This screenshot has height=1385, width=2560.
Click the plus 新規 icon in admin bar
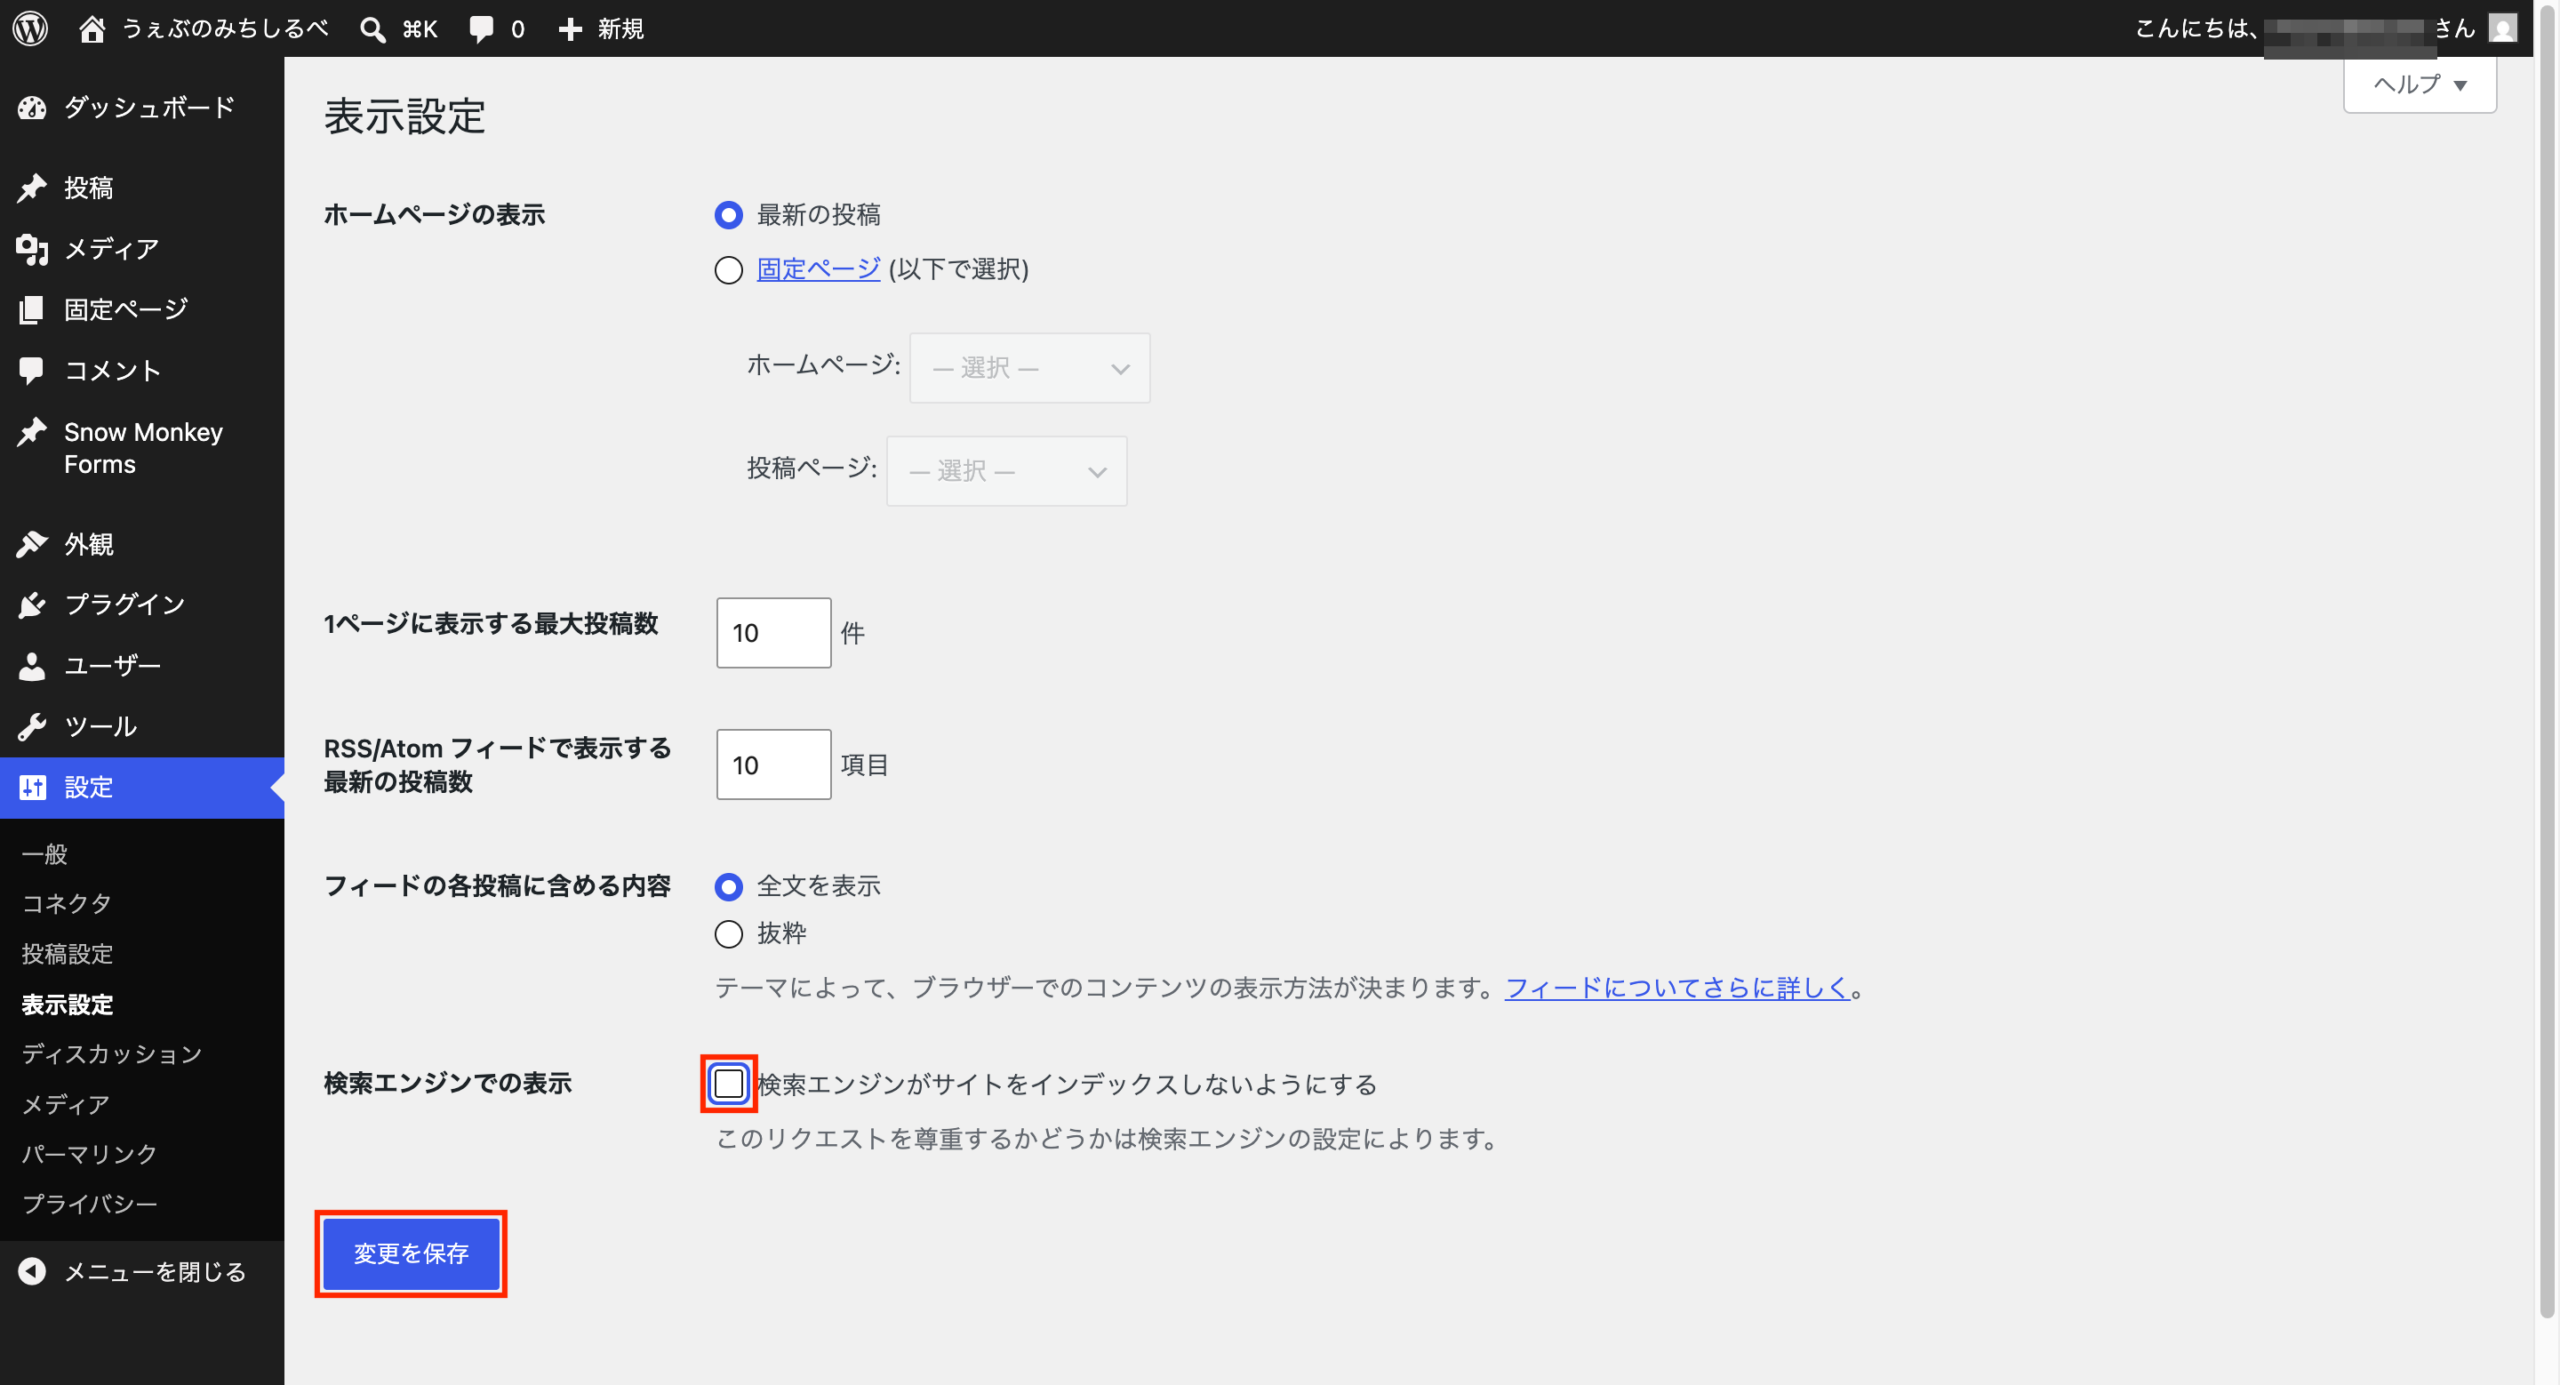570,29
